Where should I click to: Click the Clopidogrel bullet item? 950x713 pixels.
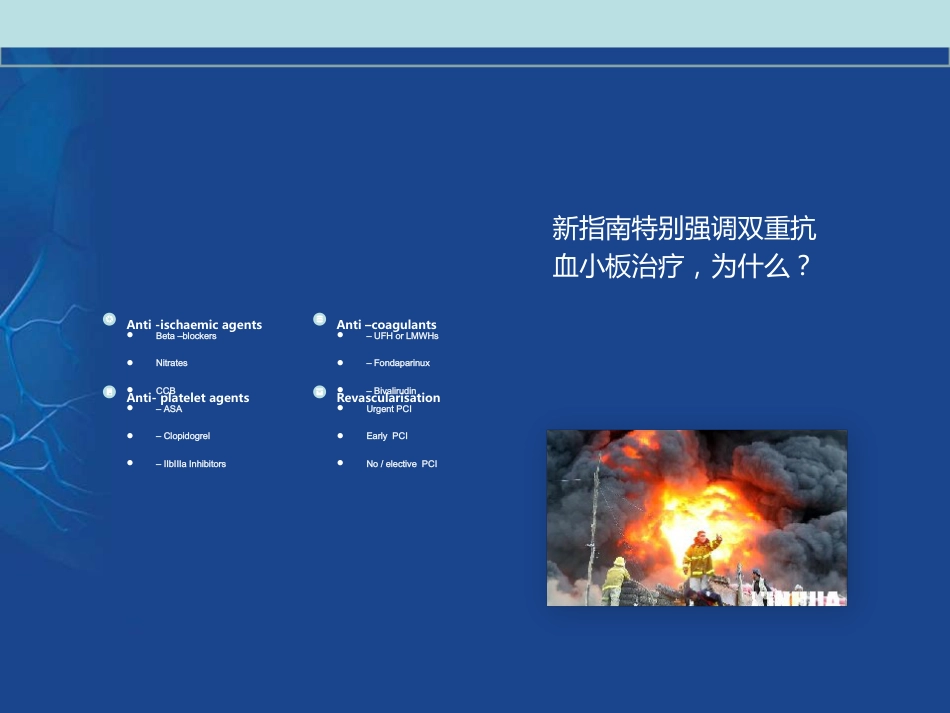[183, 436]
